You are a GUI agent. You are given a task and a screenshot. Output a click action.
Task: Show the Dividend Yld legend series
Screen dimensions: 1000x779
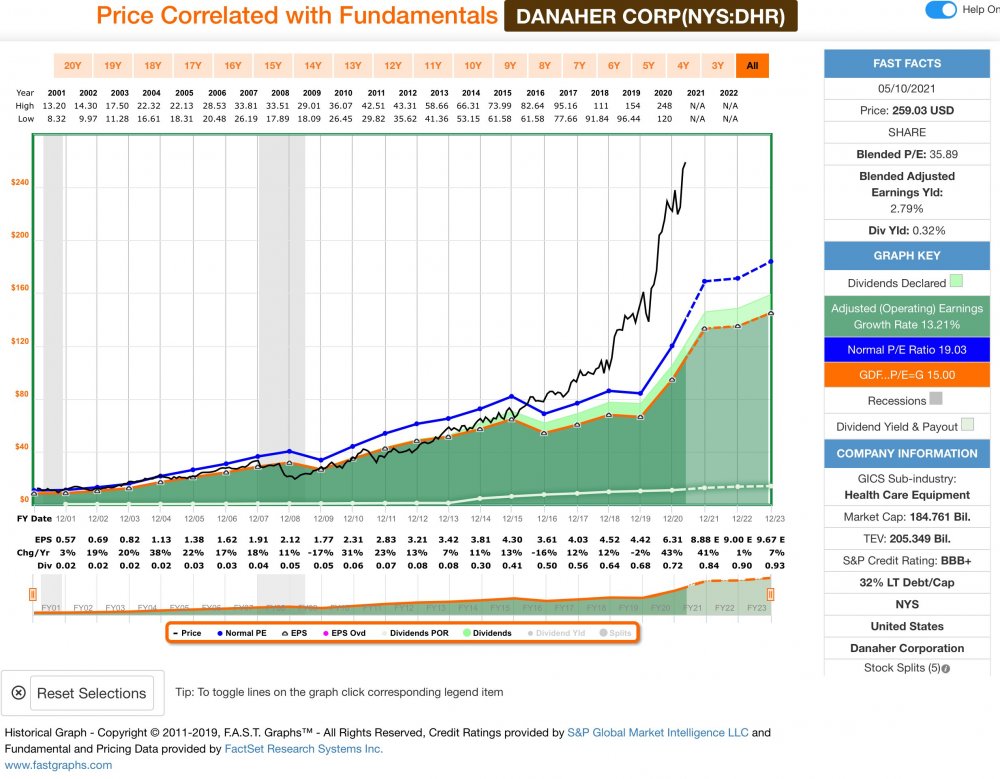click(558, 633)
